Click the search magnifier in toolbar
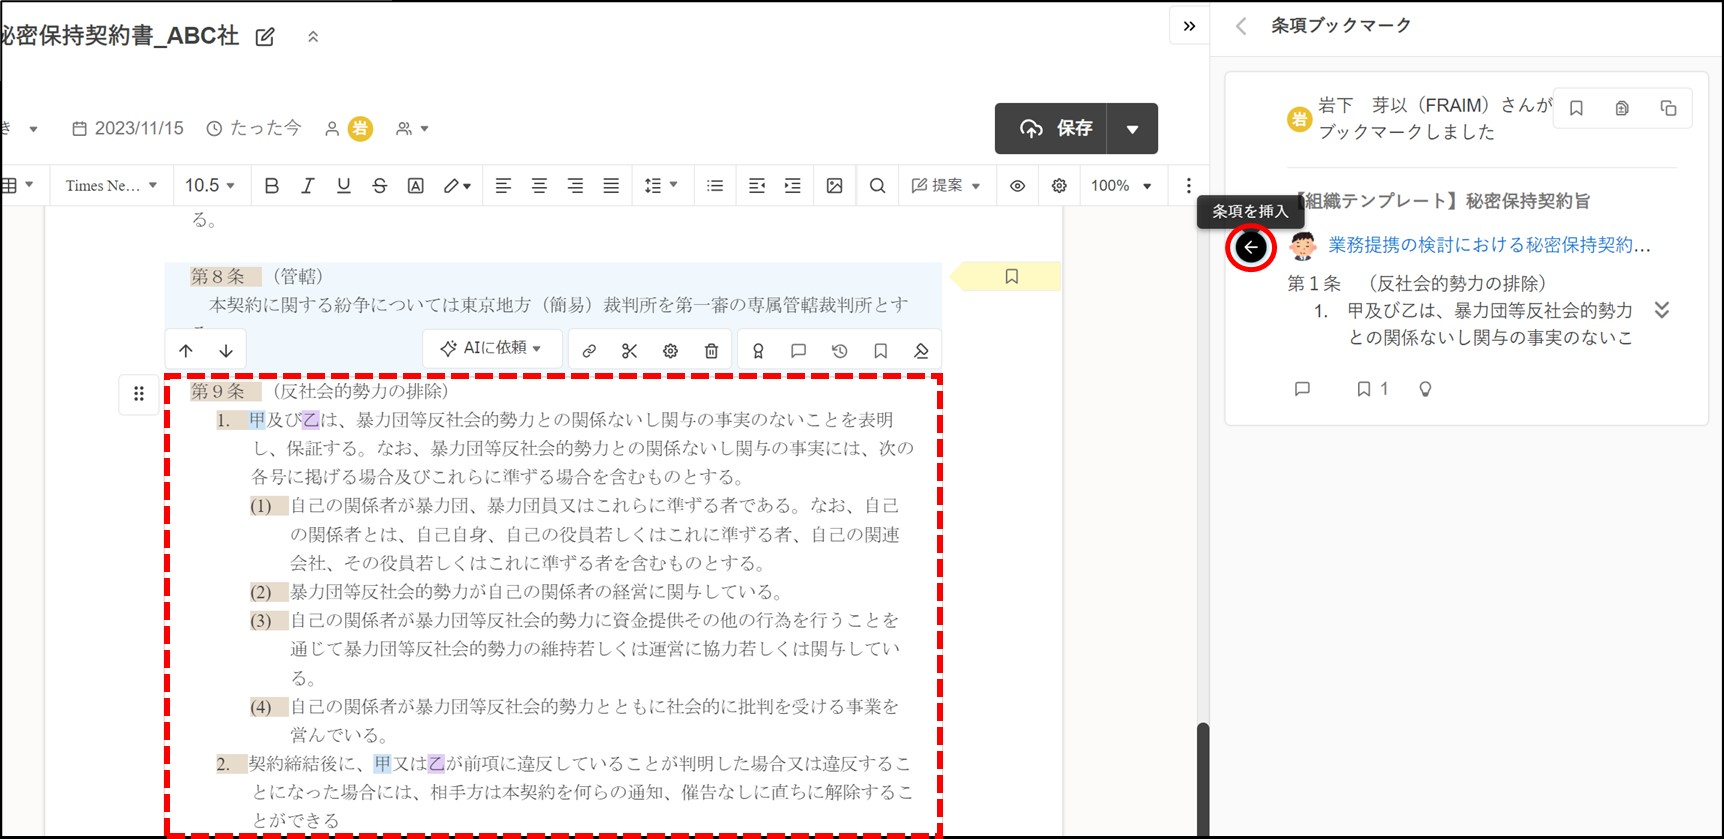Image resolution: width=1724 pixels, height=839 pixels. click(877, 186)
